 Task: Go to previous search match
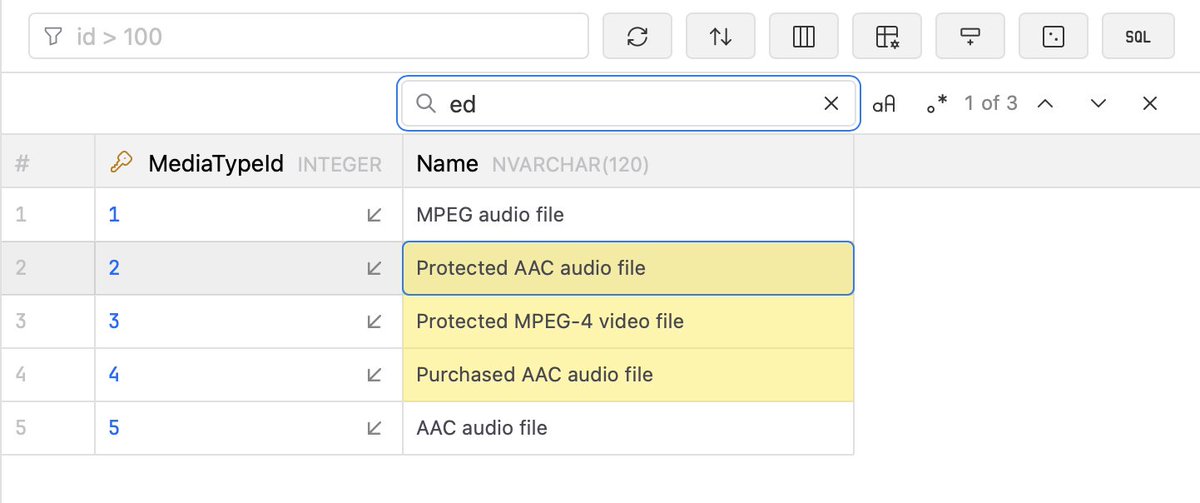[x=1045, y=104]
